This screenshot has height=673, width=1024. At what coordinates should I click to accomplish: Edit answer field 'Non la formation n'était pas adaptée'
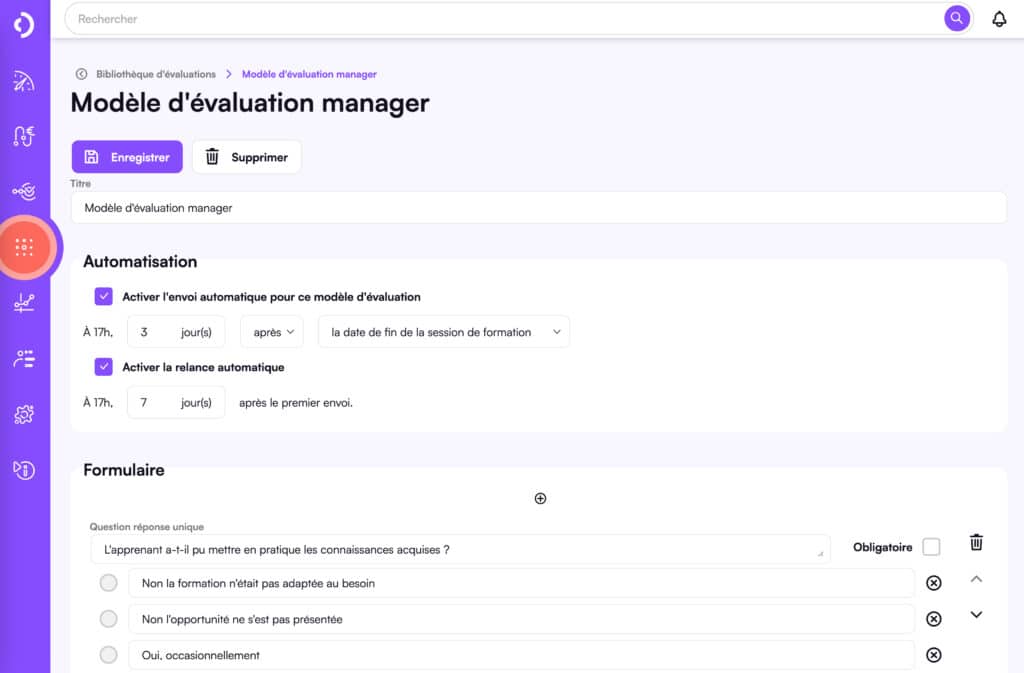(521, 583)
